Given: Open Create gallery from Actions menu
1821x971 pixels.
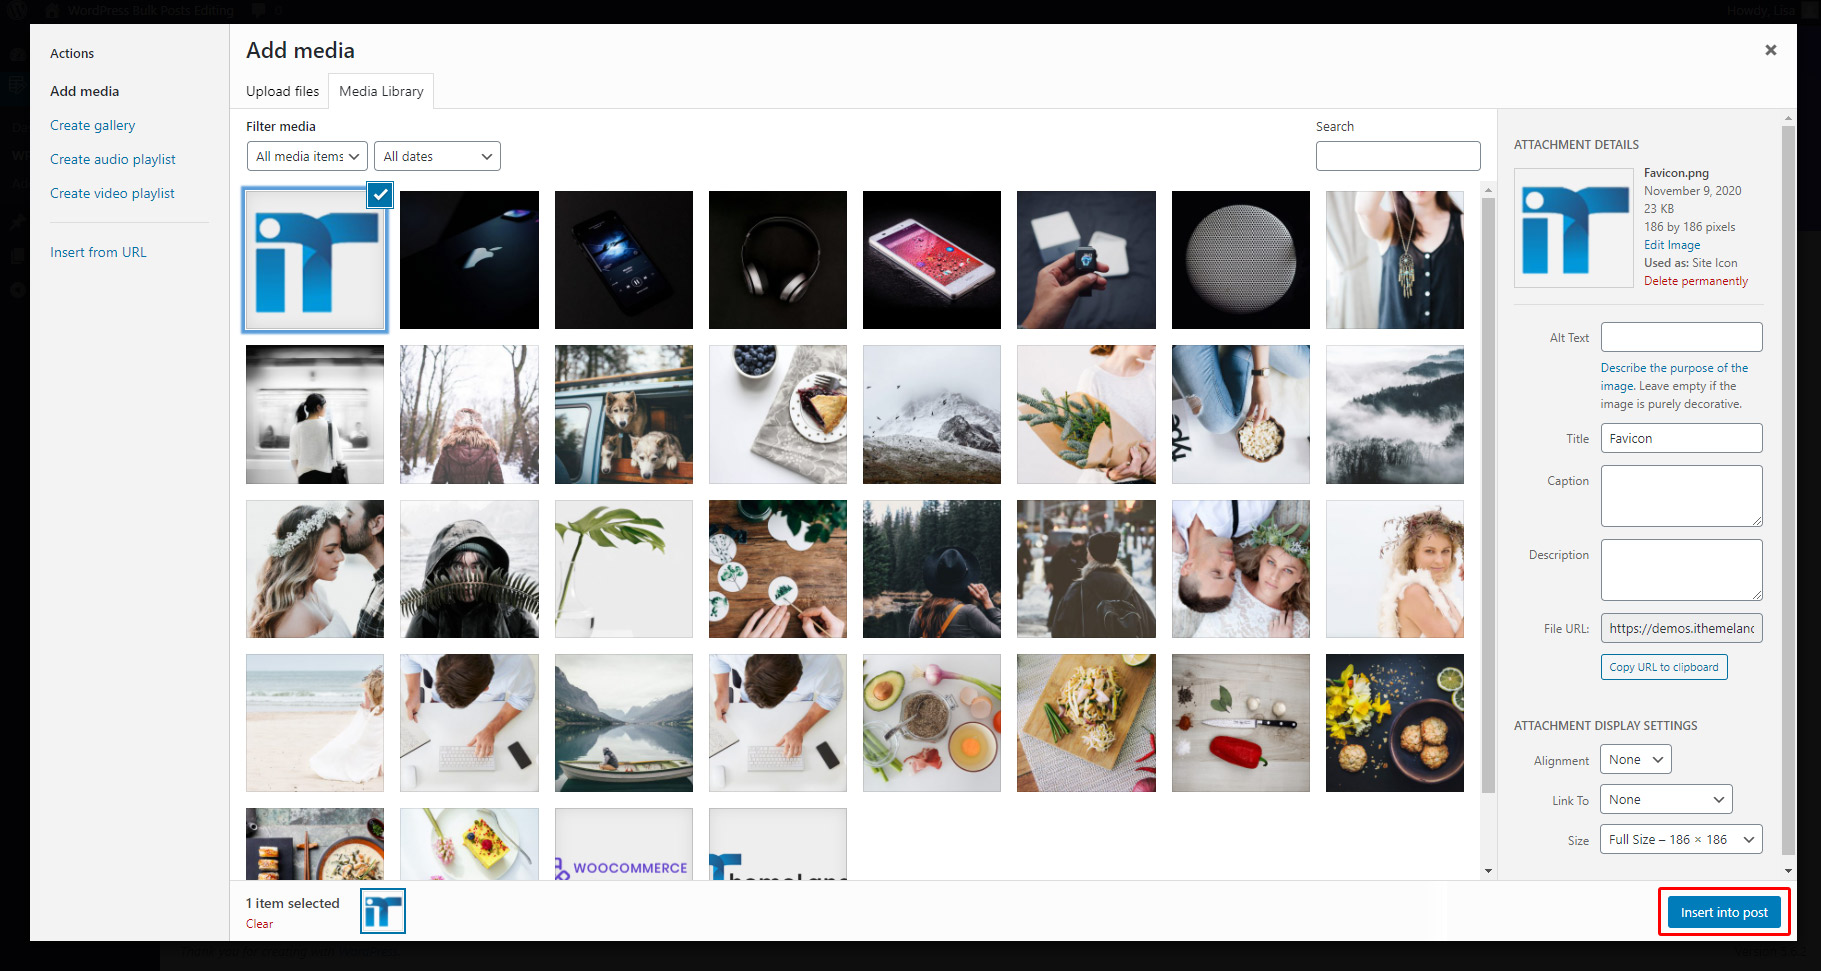Looking at the screenshot, I should click(92, 125).
